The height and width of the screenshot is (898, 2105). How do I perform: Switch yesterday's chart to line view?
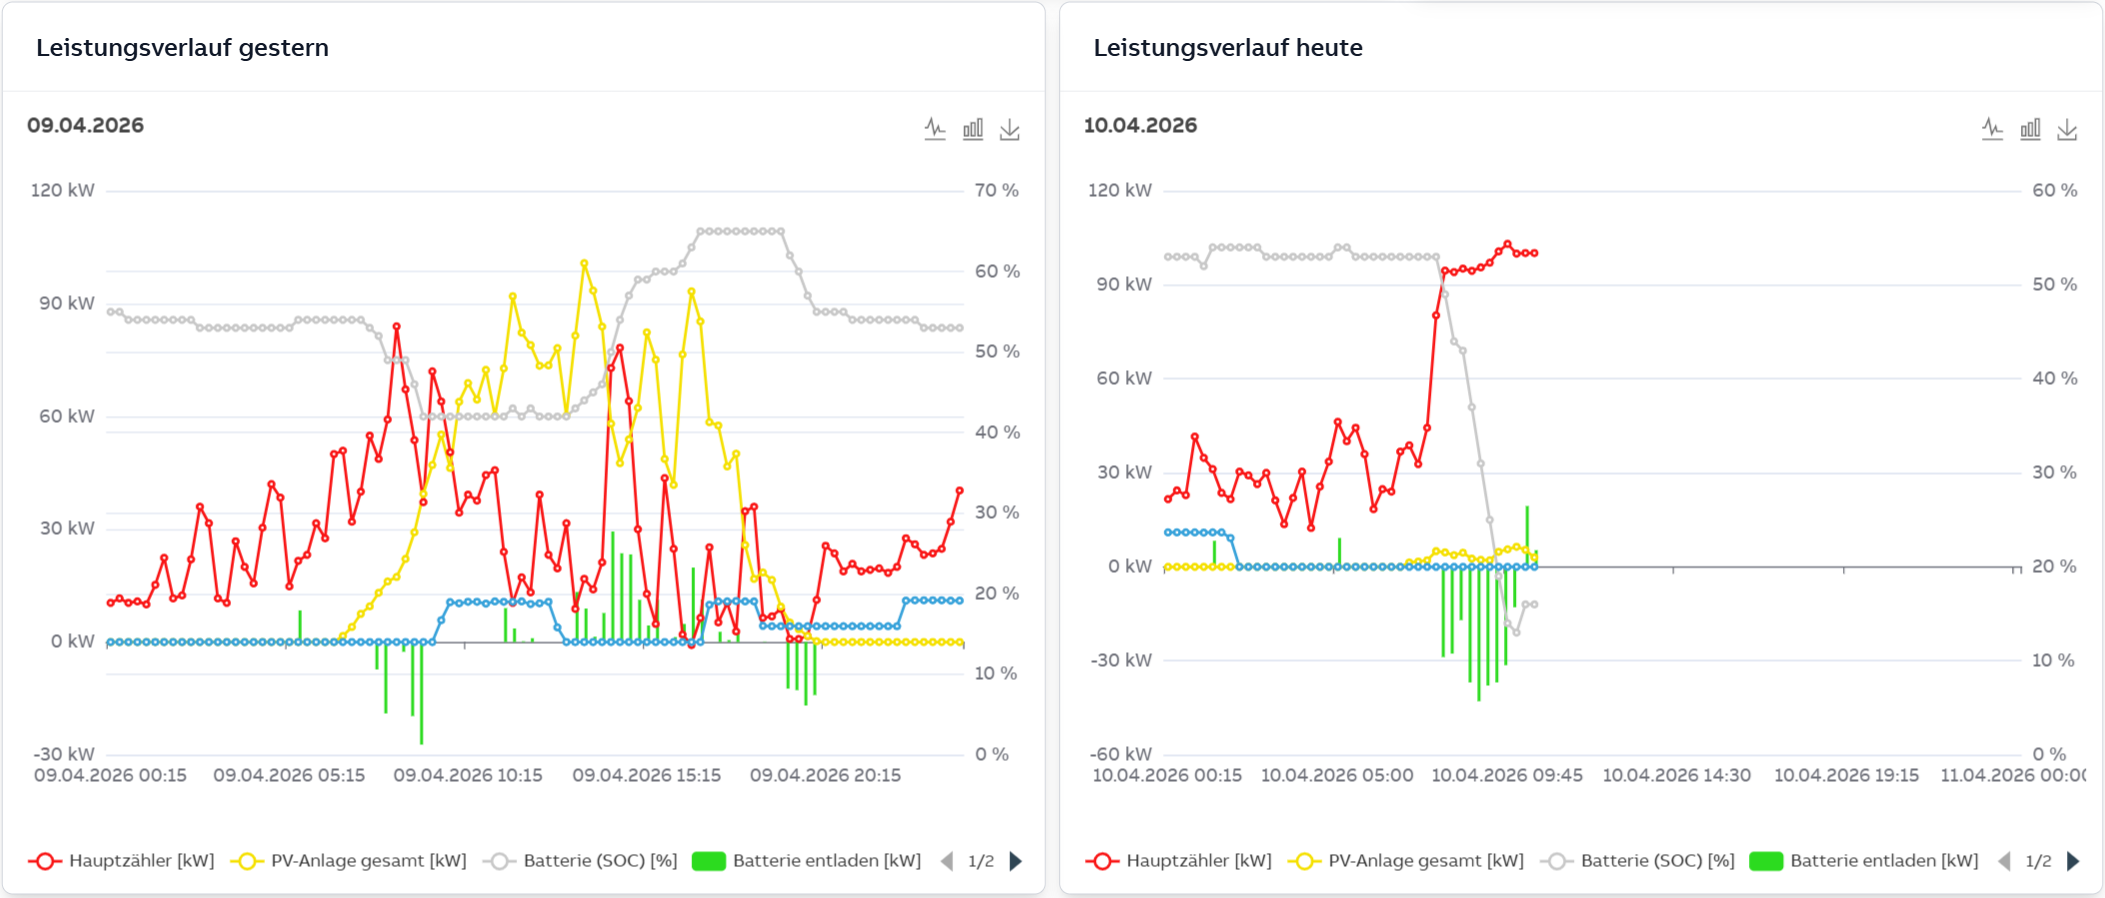[935, 129]
